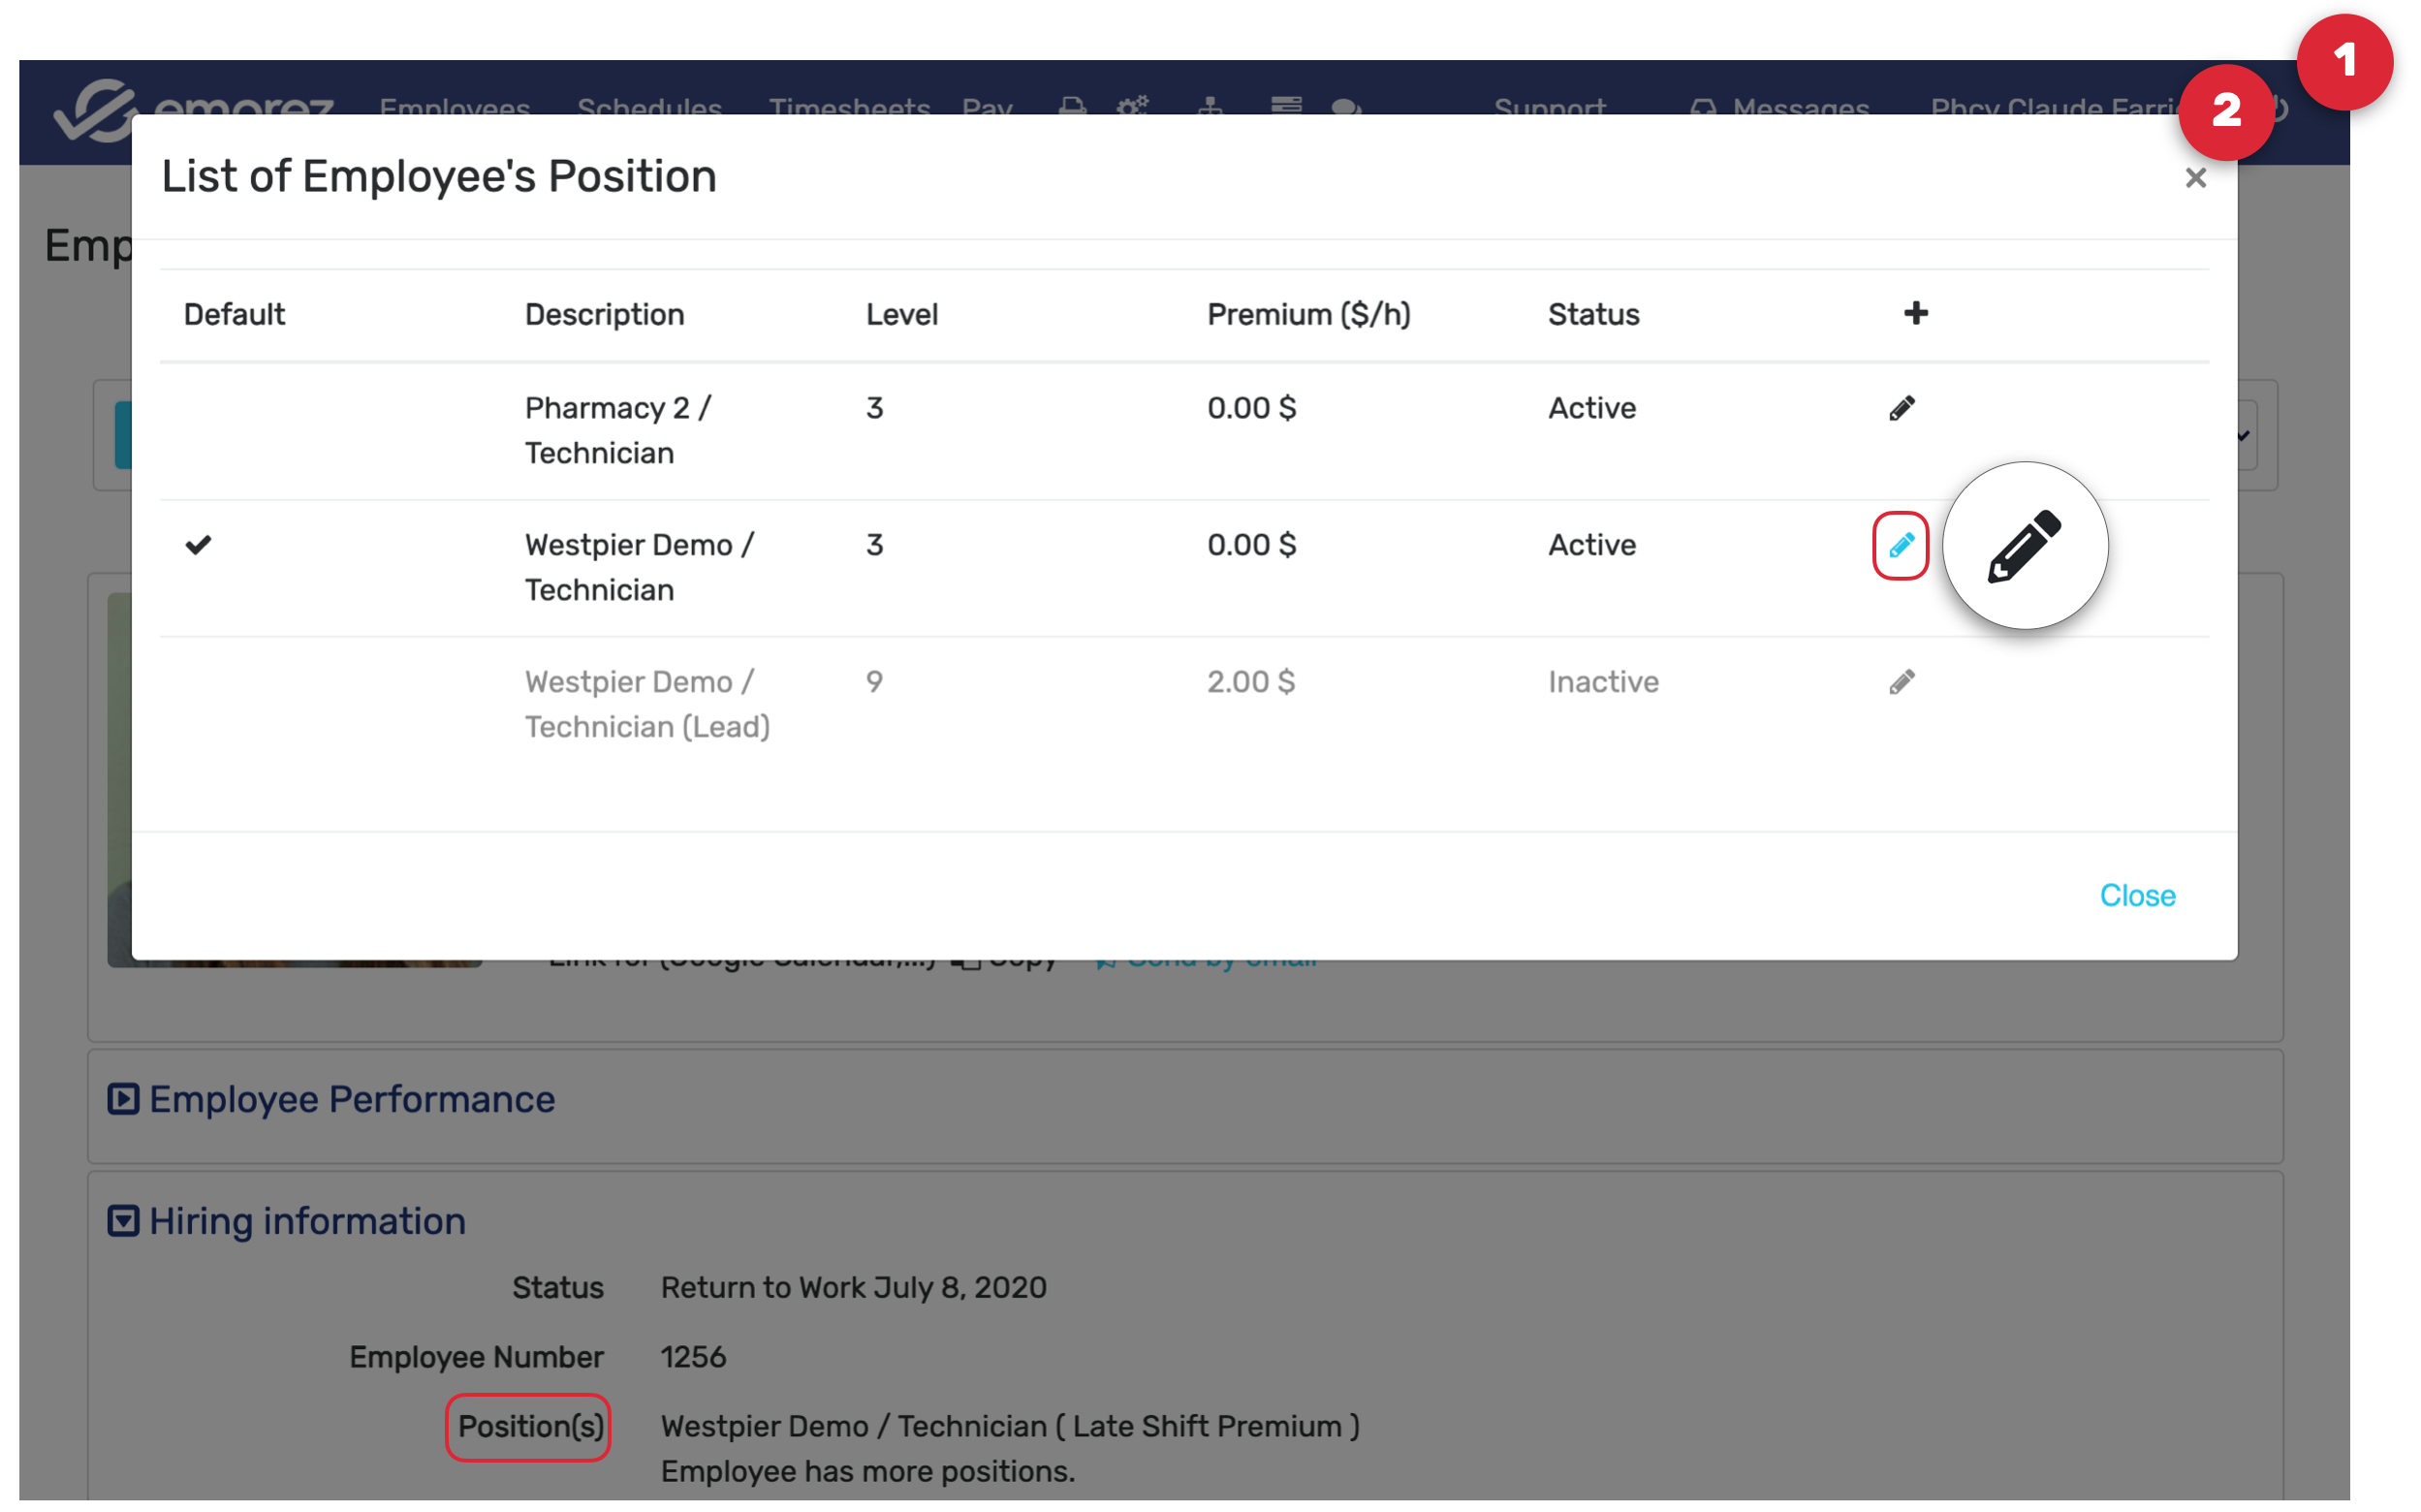This screenshot has height=1512, width=2421.
Task: Open the Timesheets menu
Action: 849,106
